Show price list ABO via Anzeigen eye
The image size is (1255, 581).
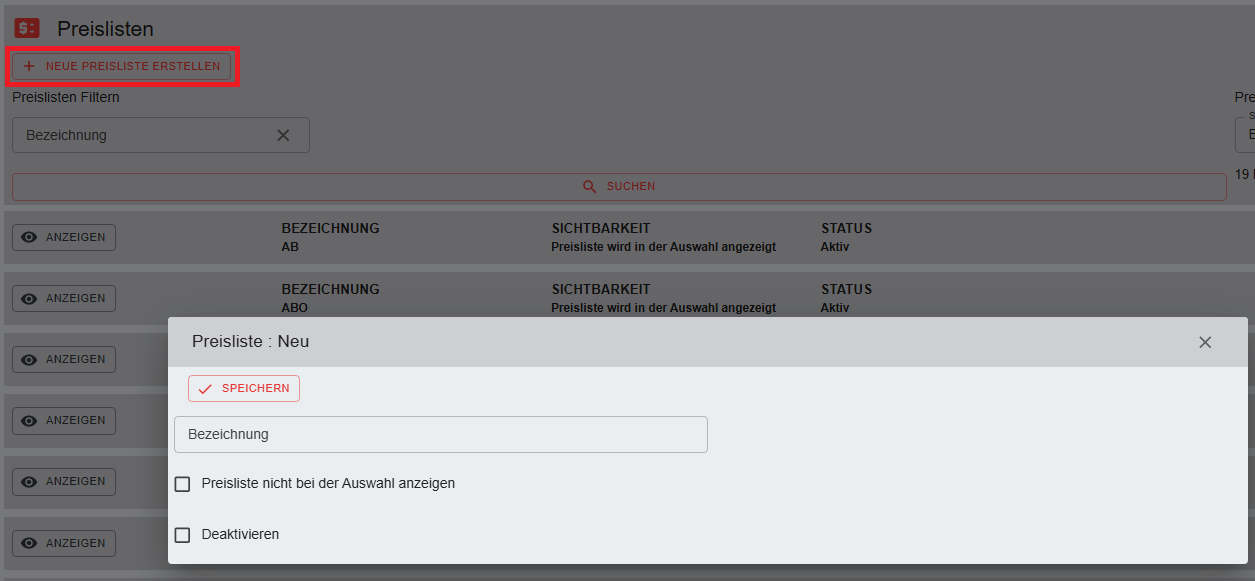tap(30, 299)
